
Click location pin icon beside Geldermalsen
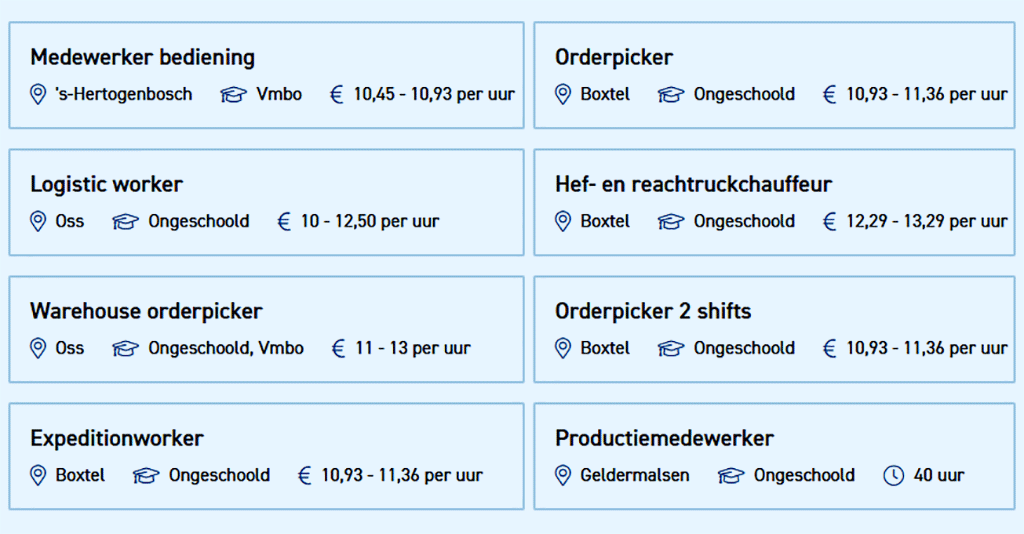pos(562,475)
